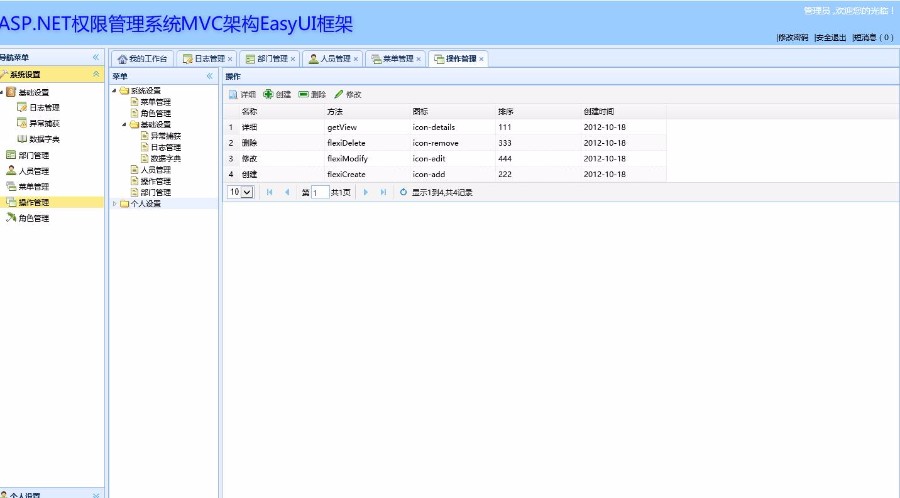
Task: Jump to the last page of results
Action: click(x=383, y=192)
